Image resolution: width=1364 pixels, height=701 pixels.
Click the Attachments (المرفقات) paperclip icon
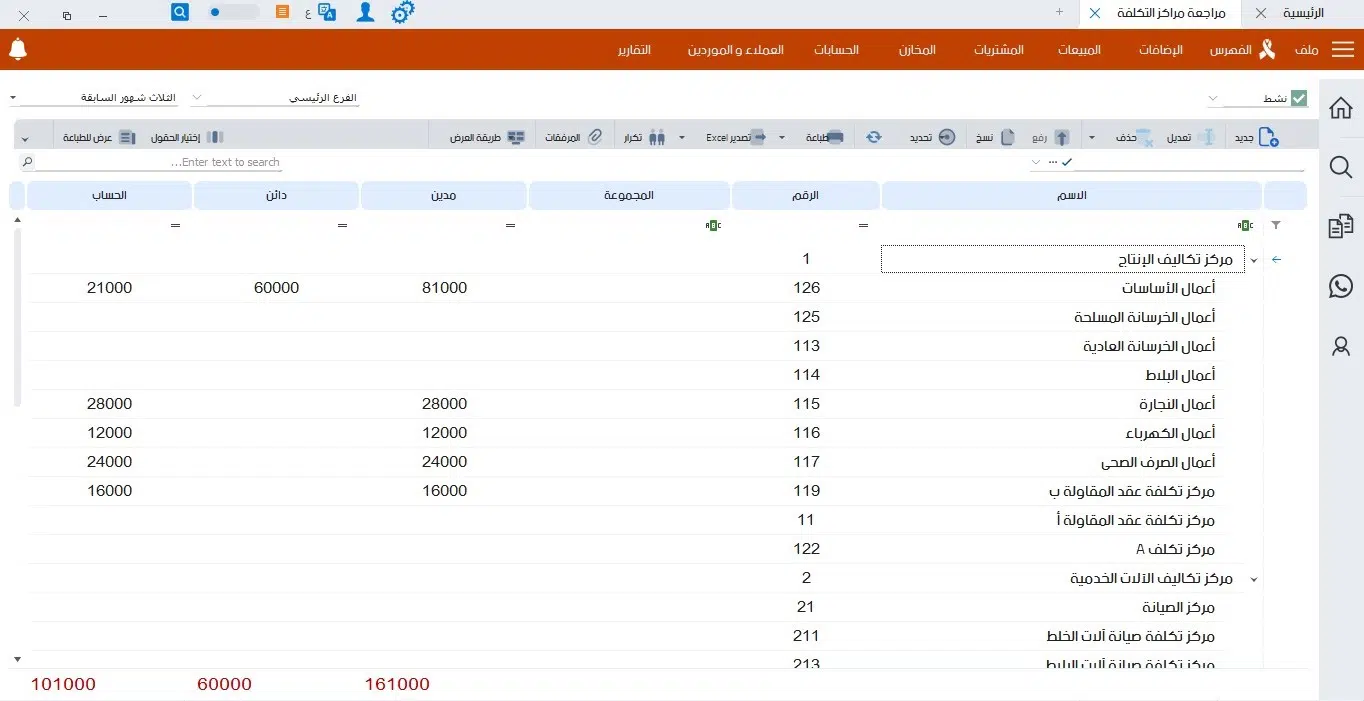594,137
